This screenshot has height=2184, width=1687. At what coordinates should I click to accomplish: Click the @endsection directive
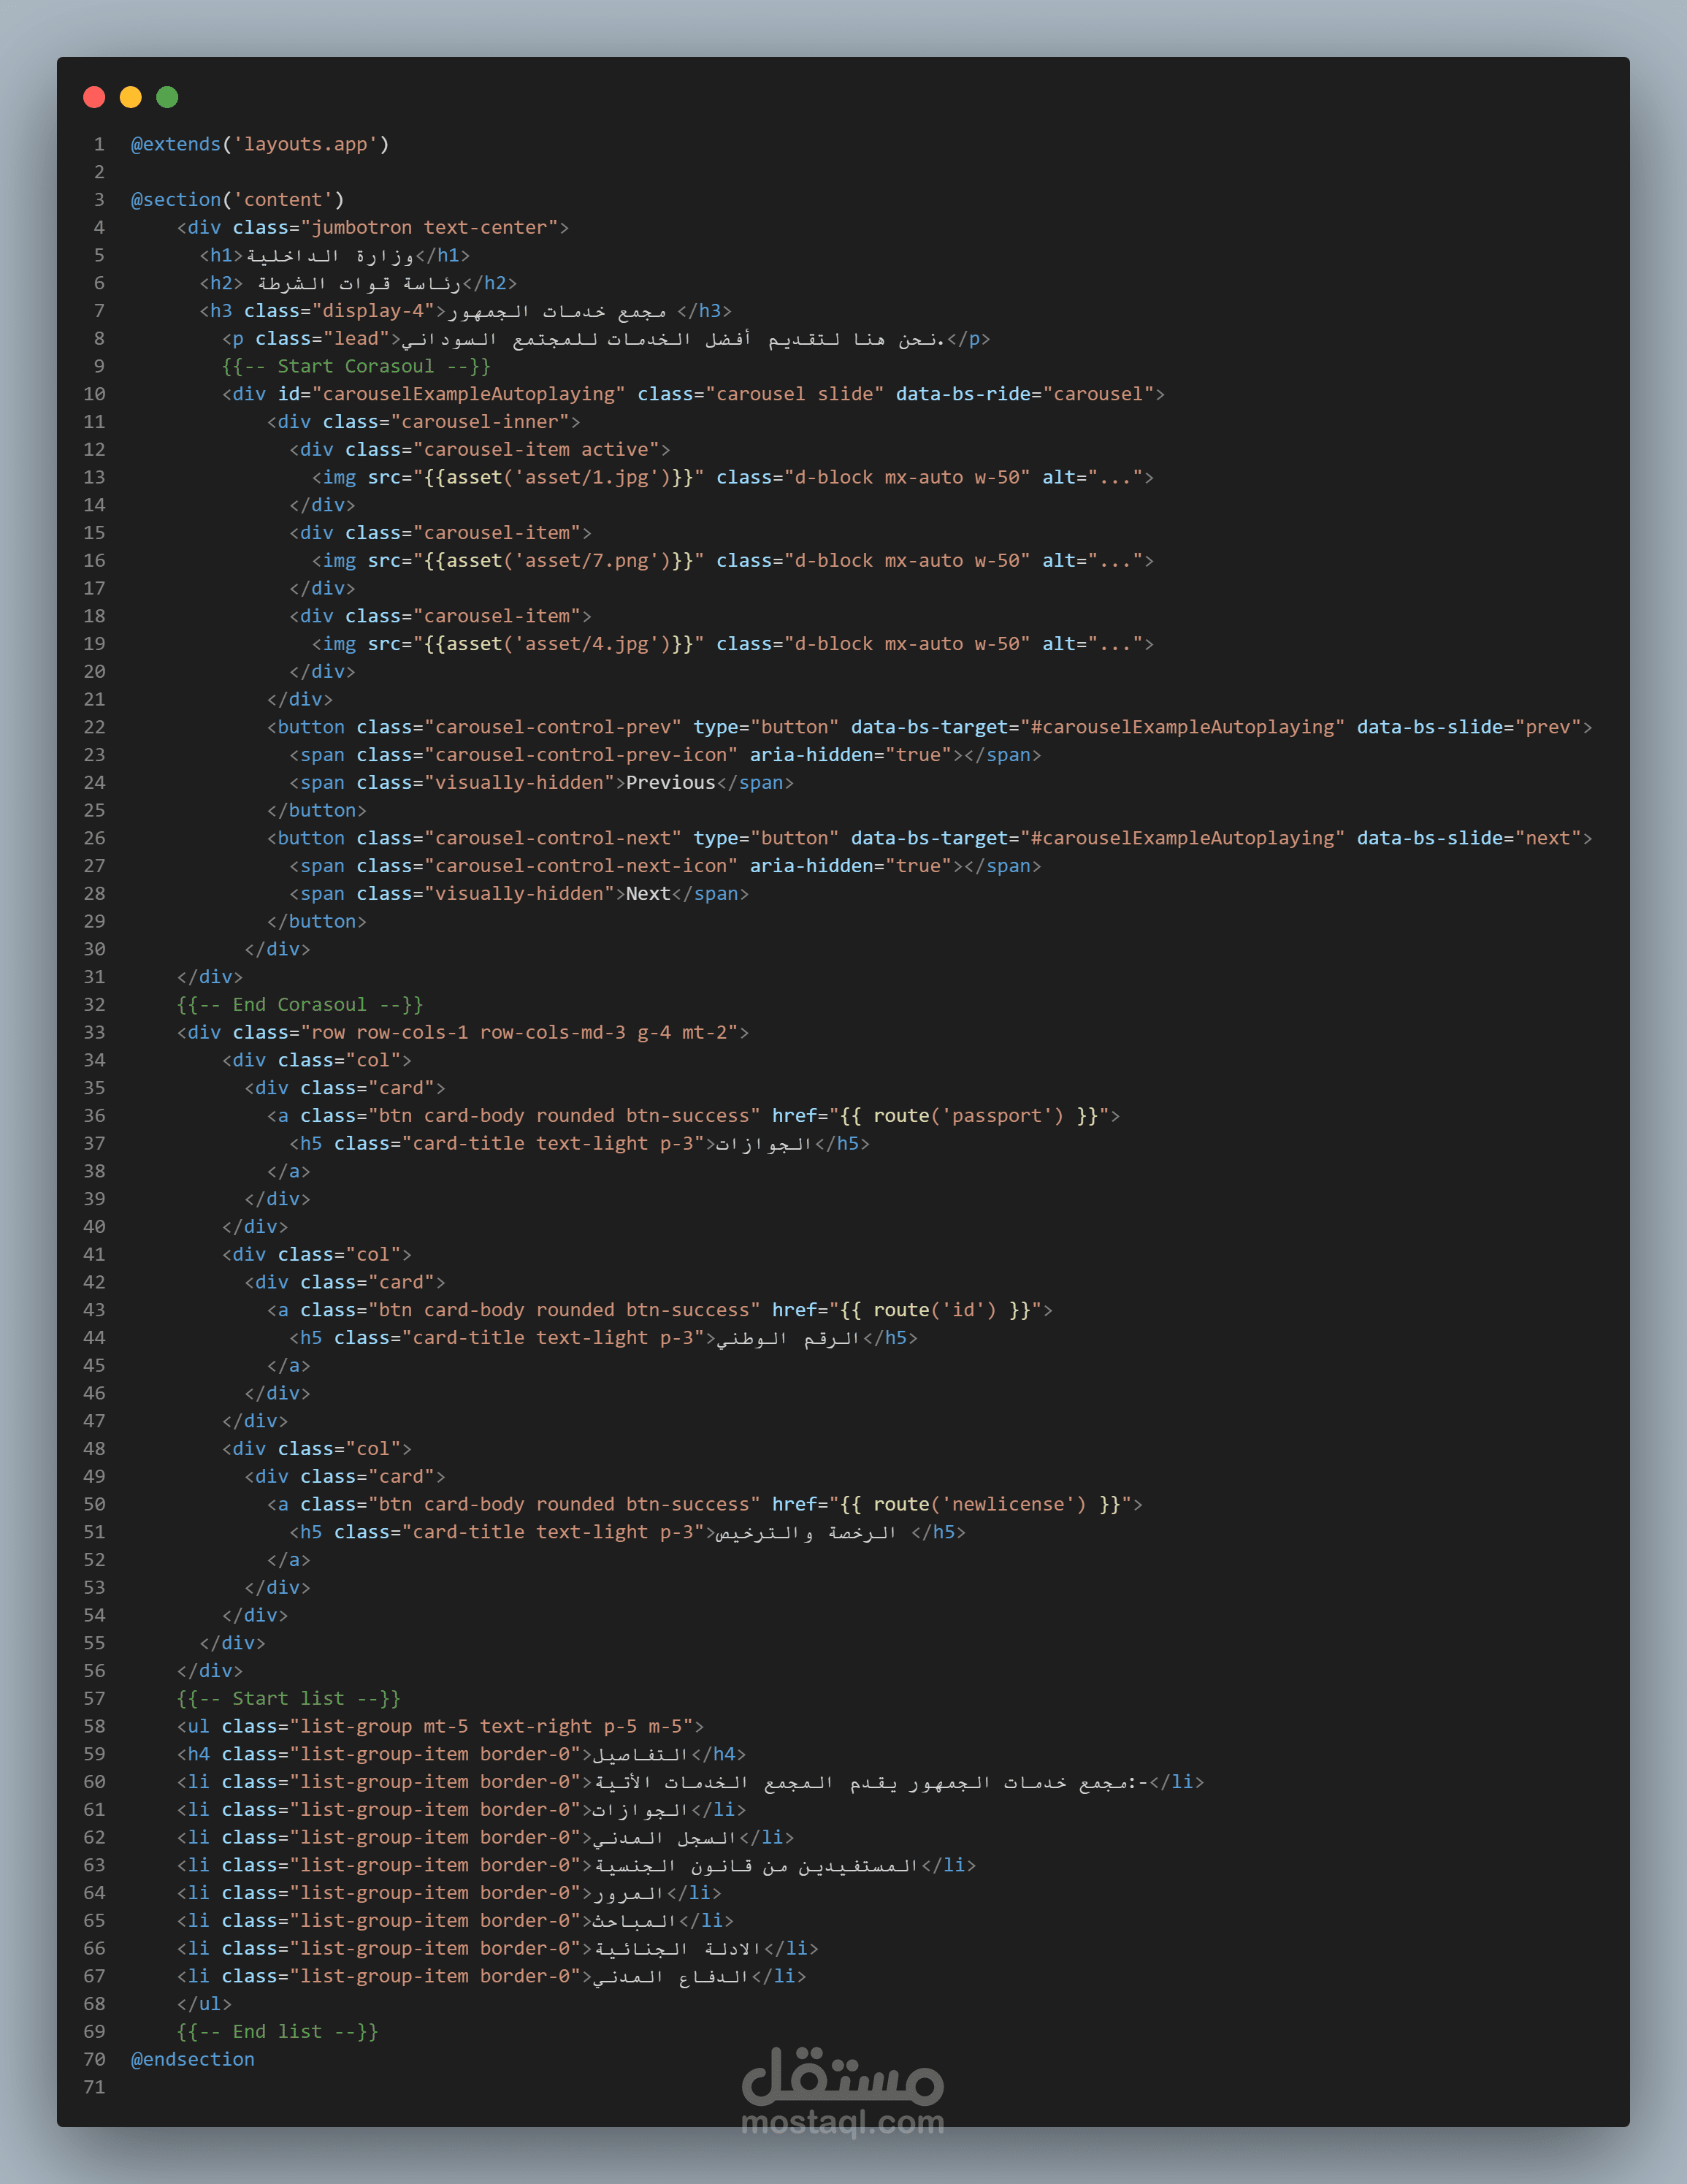pyautogui.click(x=192, y=2059)
